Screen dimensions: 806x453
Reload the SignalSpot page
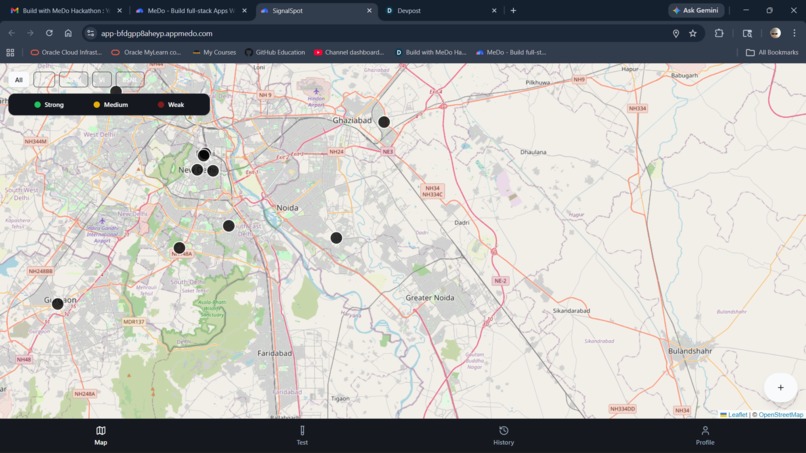click(49, 33)
